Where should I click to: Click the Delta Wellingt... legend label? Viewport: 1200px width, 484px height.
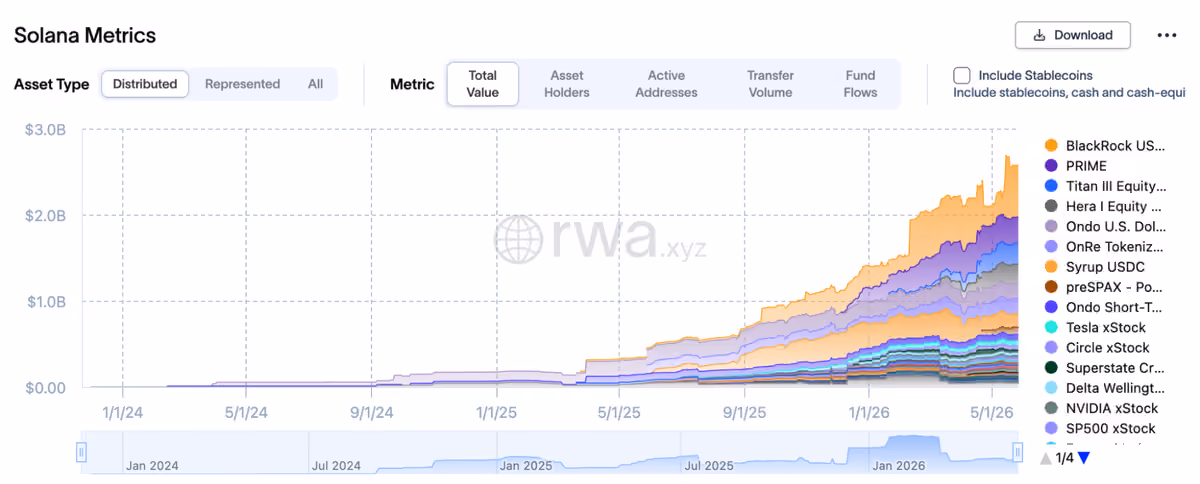[1115, 388]
